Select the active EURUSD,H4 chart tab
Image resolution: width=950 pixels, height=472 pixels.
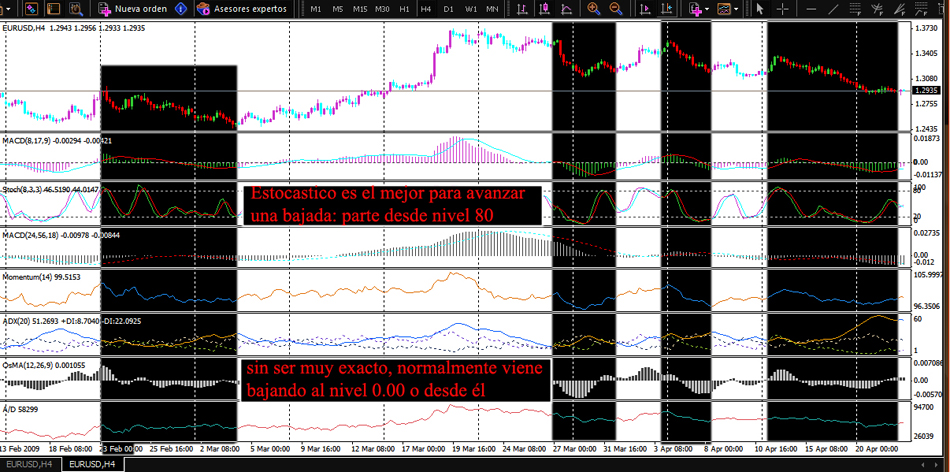[93, 465]
